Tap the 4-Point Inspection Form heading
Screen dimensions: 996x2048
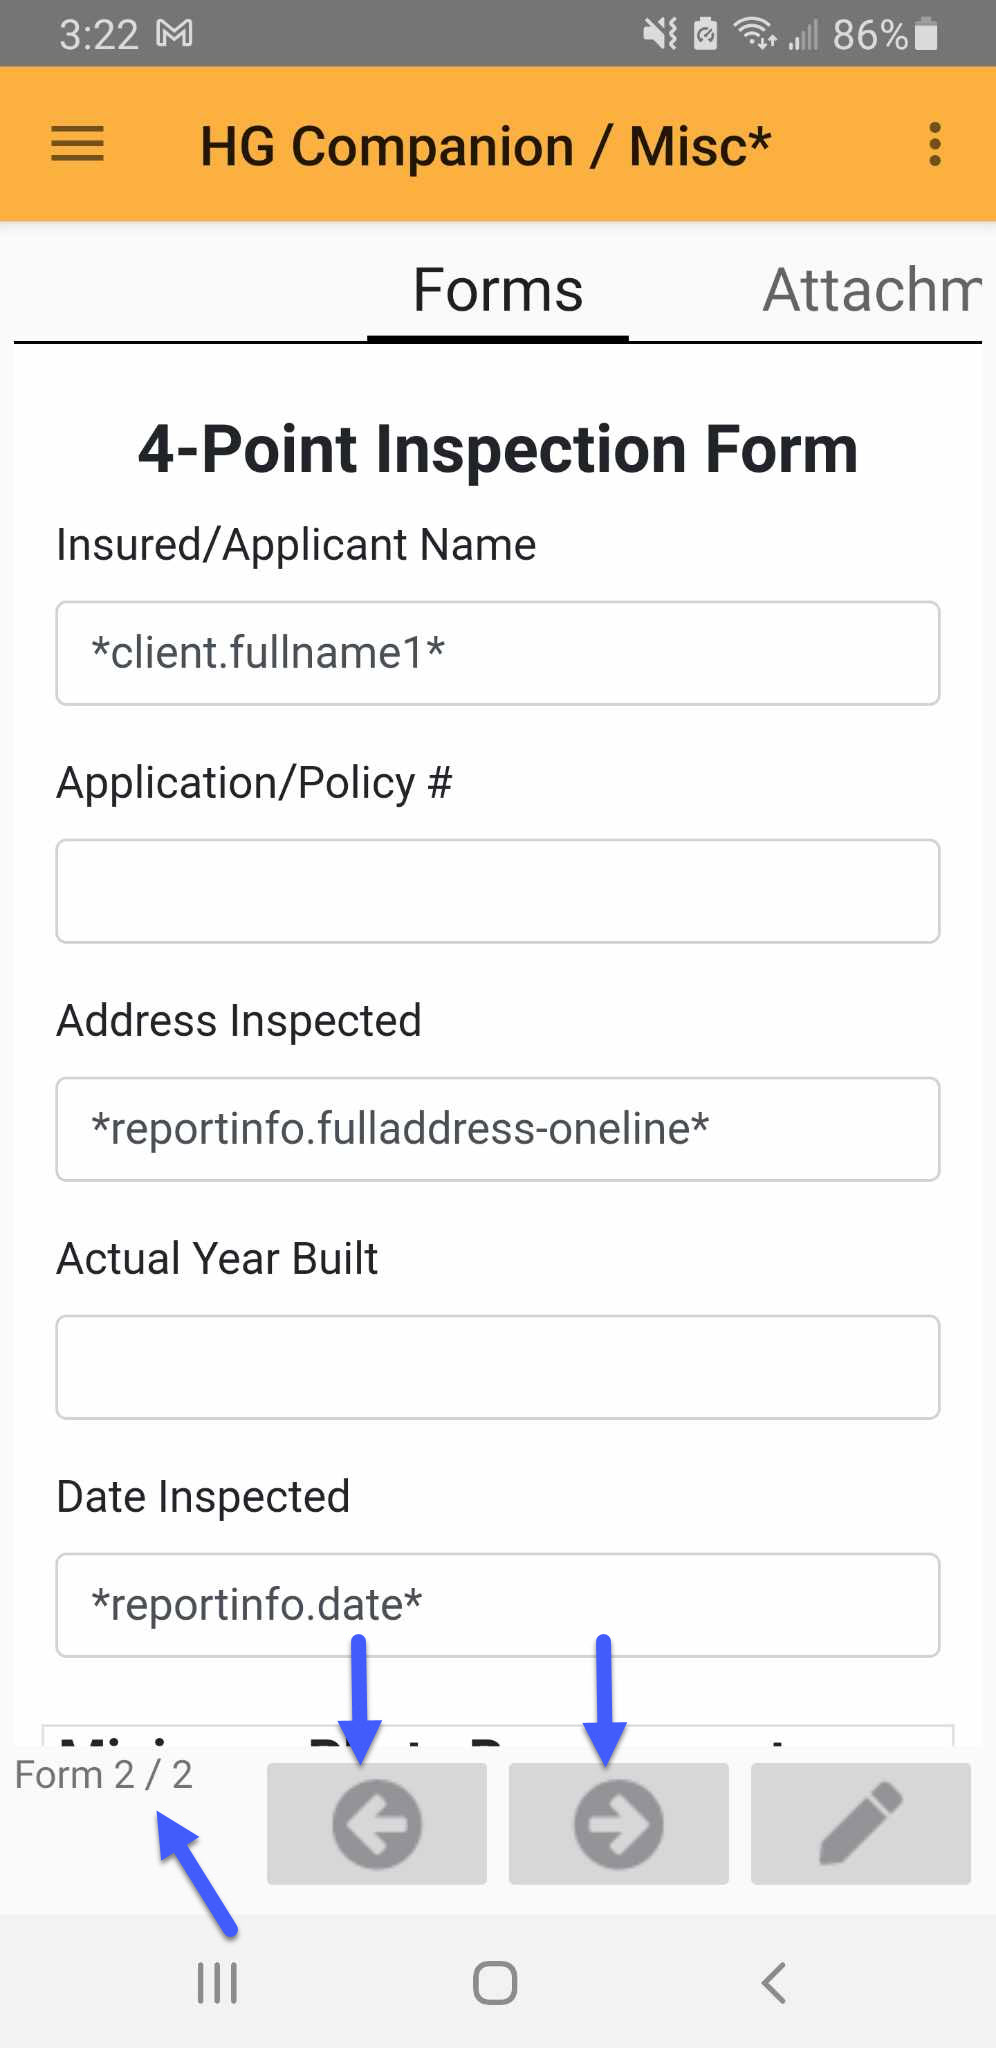pos(498,449)
